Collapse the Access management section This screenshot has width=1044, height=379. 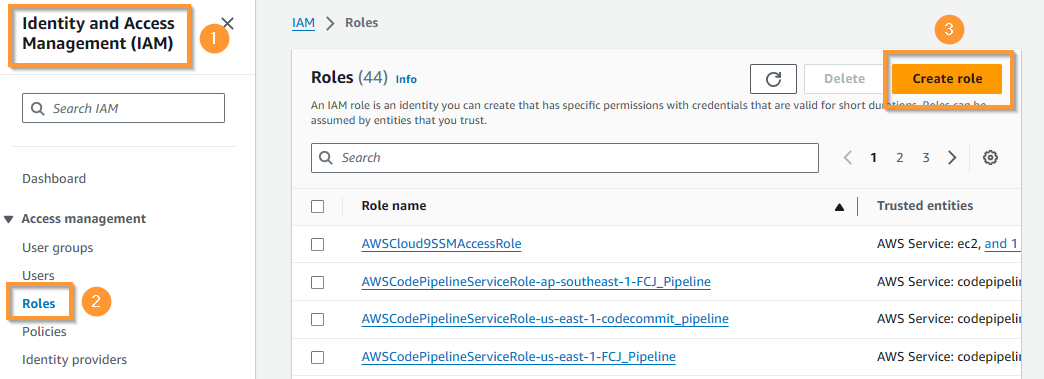click(x=9, y=219)
